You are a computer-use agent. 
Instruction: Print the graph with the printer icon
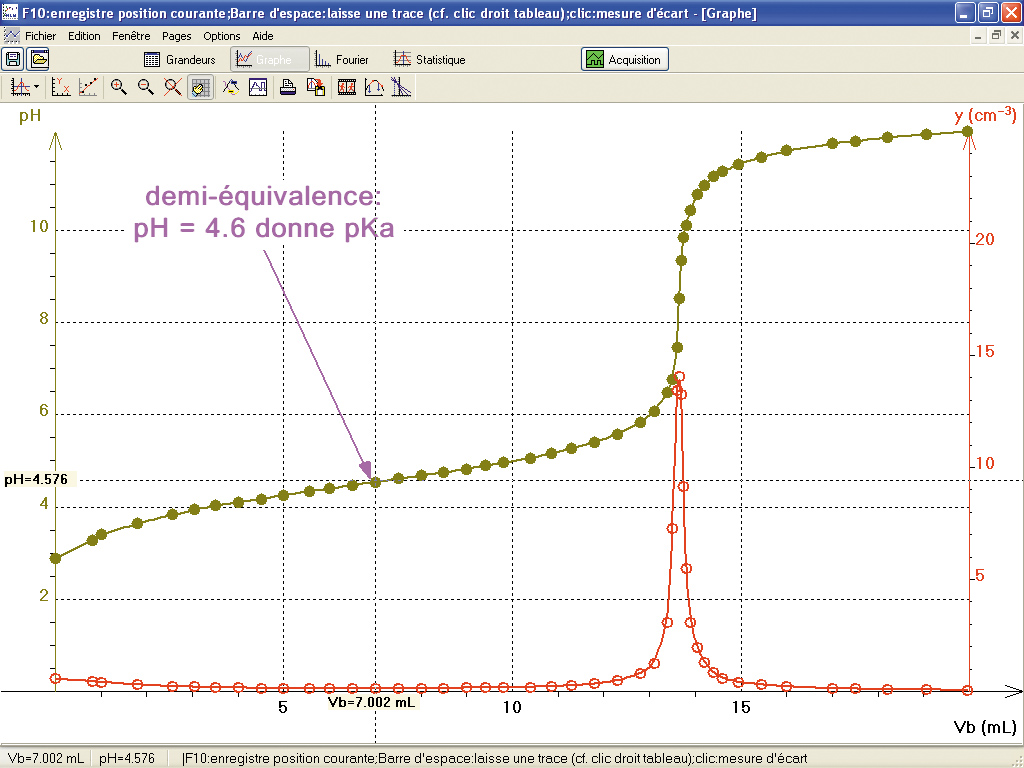[x=288, y=87]
